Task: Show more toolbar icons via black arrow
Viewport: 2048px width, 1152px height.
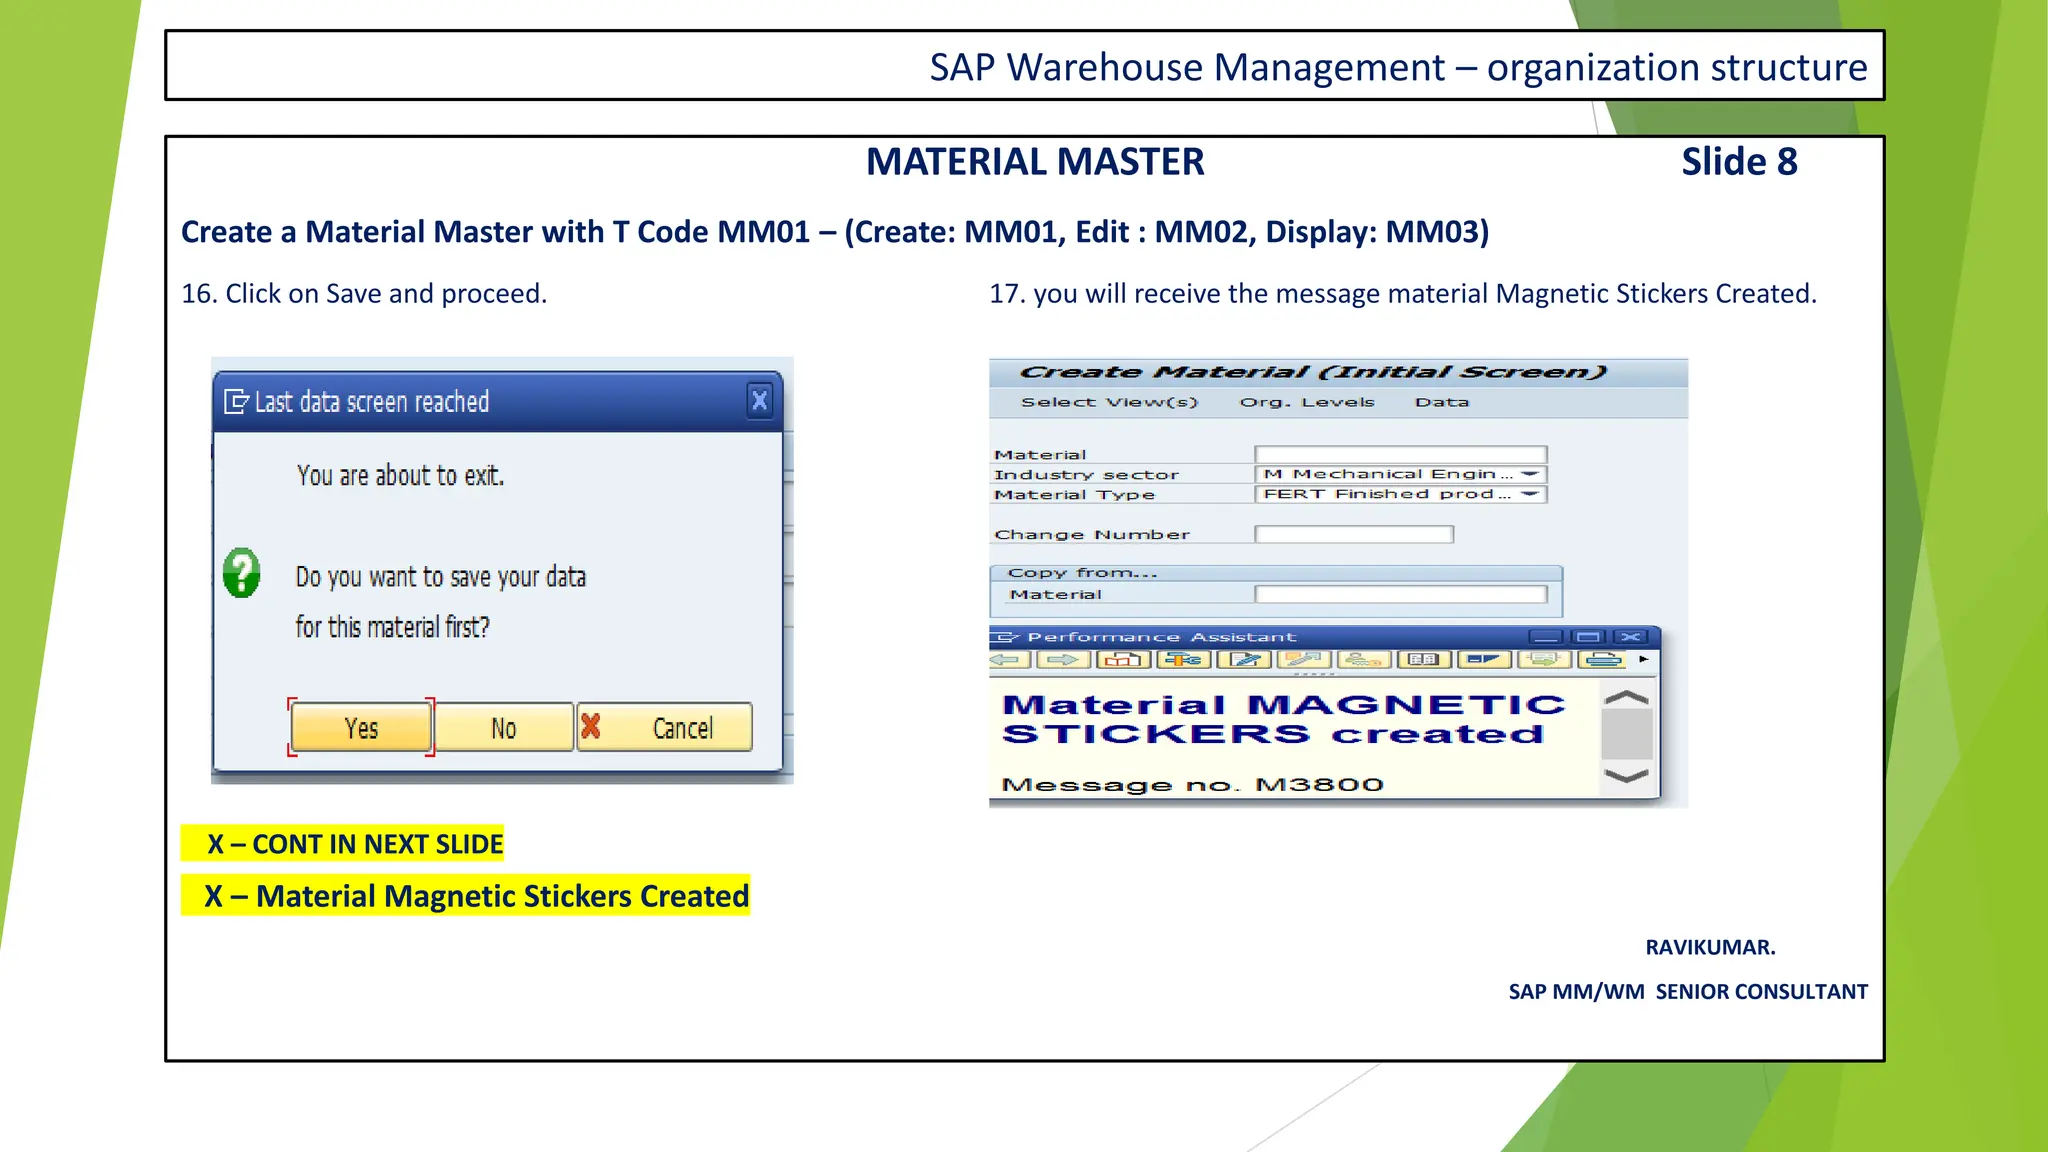Action: (x=1643, y=659)
